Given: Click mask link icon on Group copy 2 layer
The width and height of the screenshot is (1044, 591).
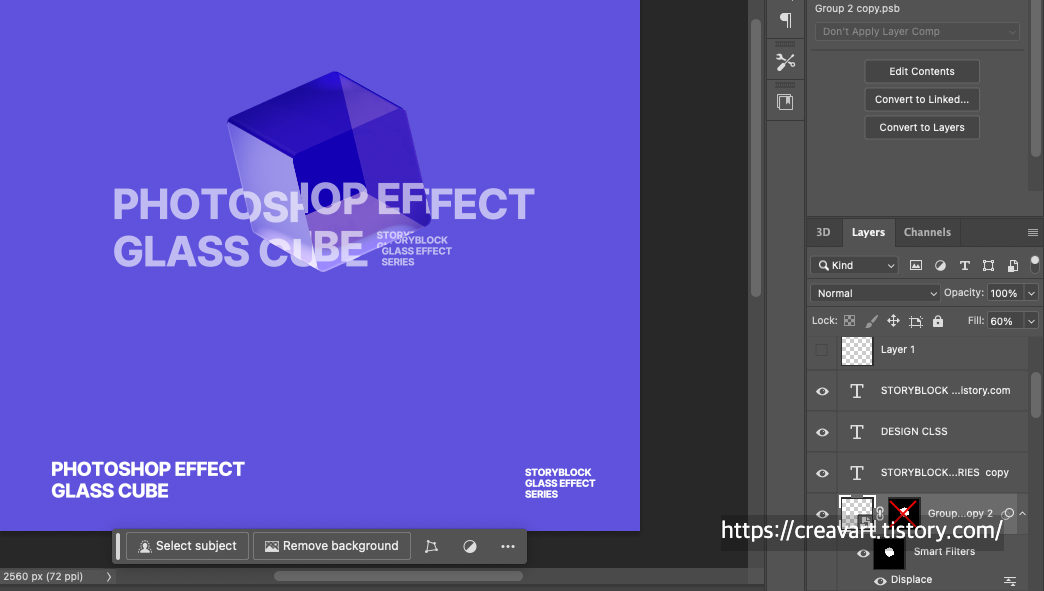Looking at the screenshot, I should click(881, 513).
